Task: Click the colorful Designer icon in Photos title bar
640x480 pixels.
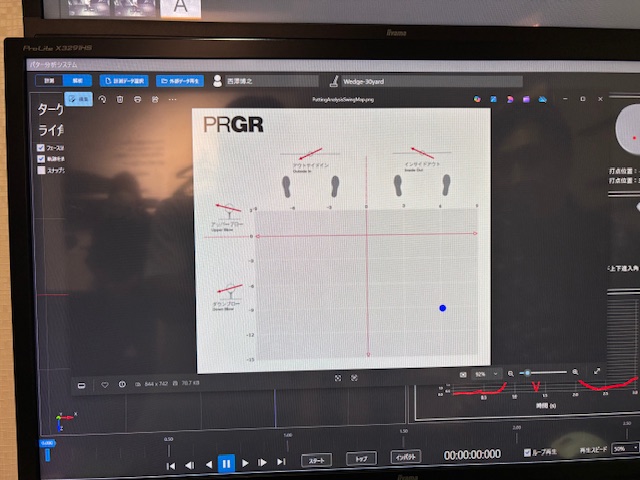Action: [477, 99]
